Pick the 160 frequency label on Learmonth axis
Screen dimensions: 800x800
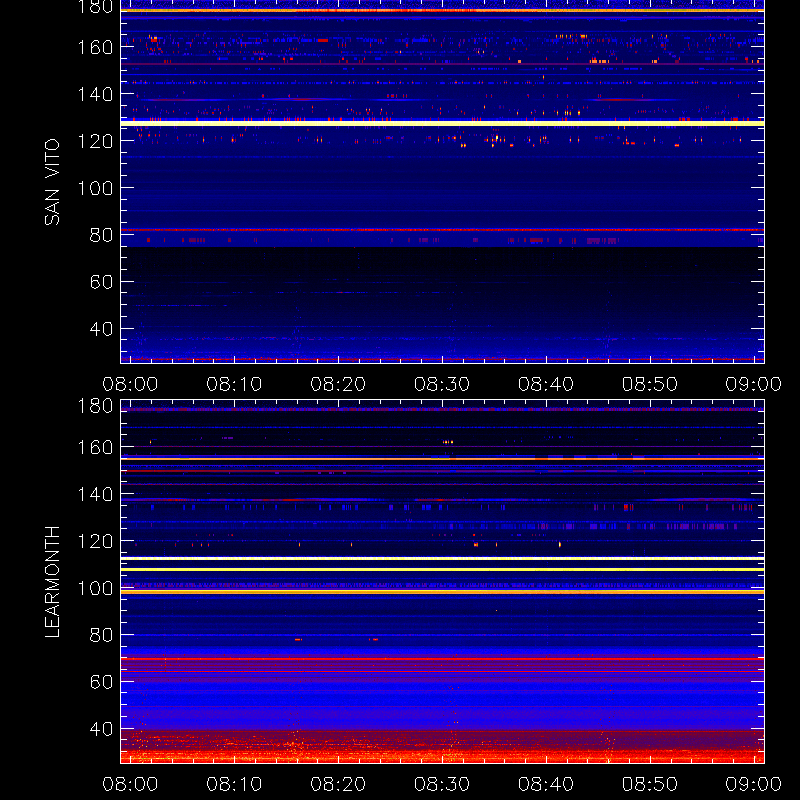[95, 447]
